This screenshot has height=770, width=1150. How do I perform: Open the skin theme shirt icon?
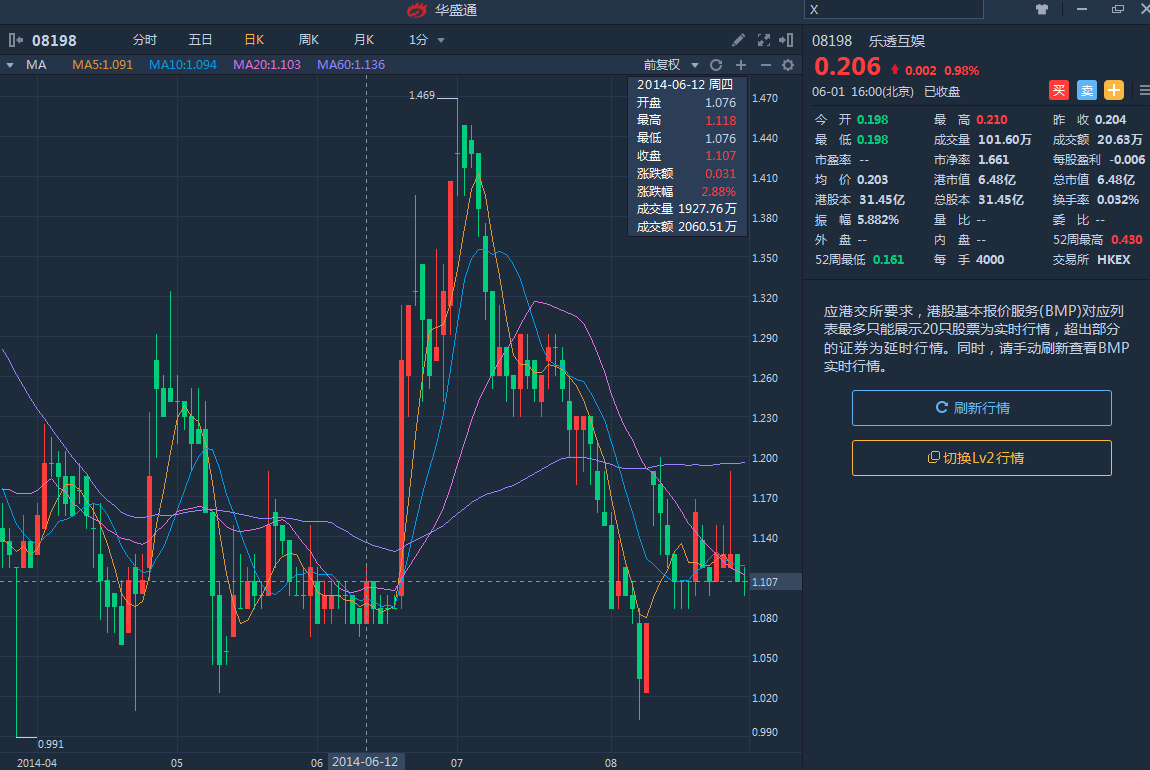pos(1041,10)
